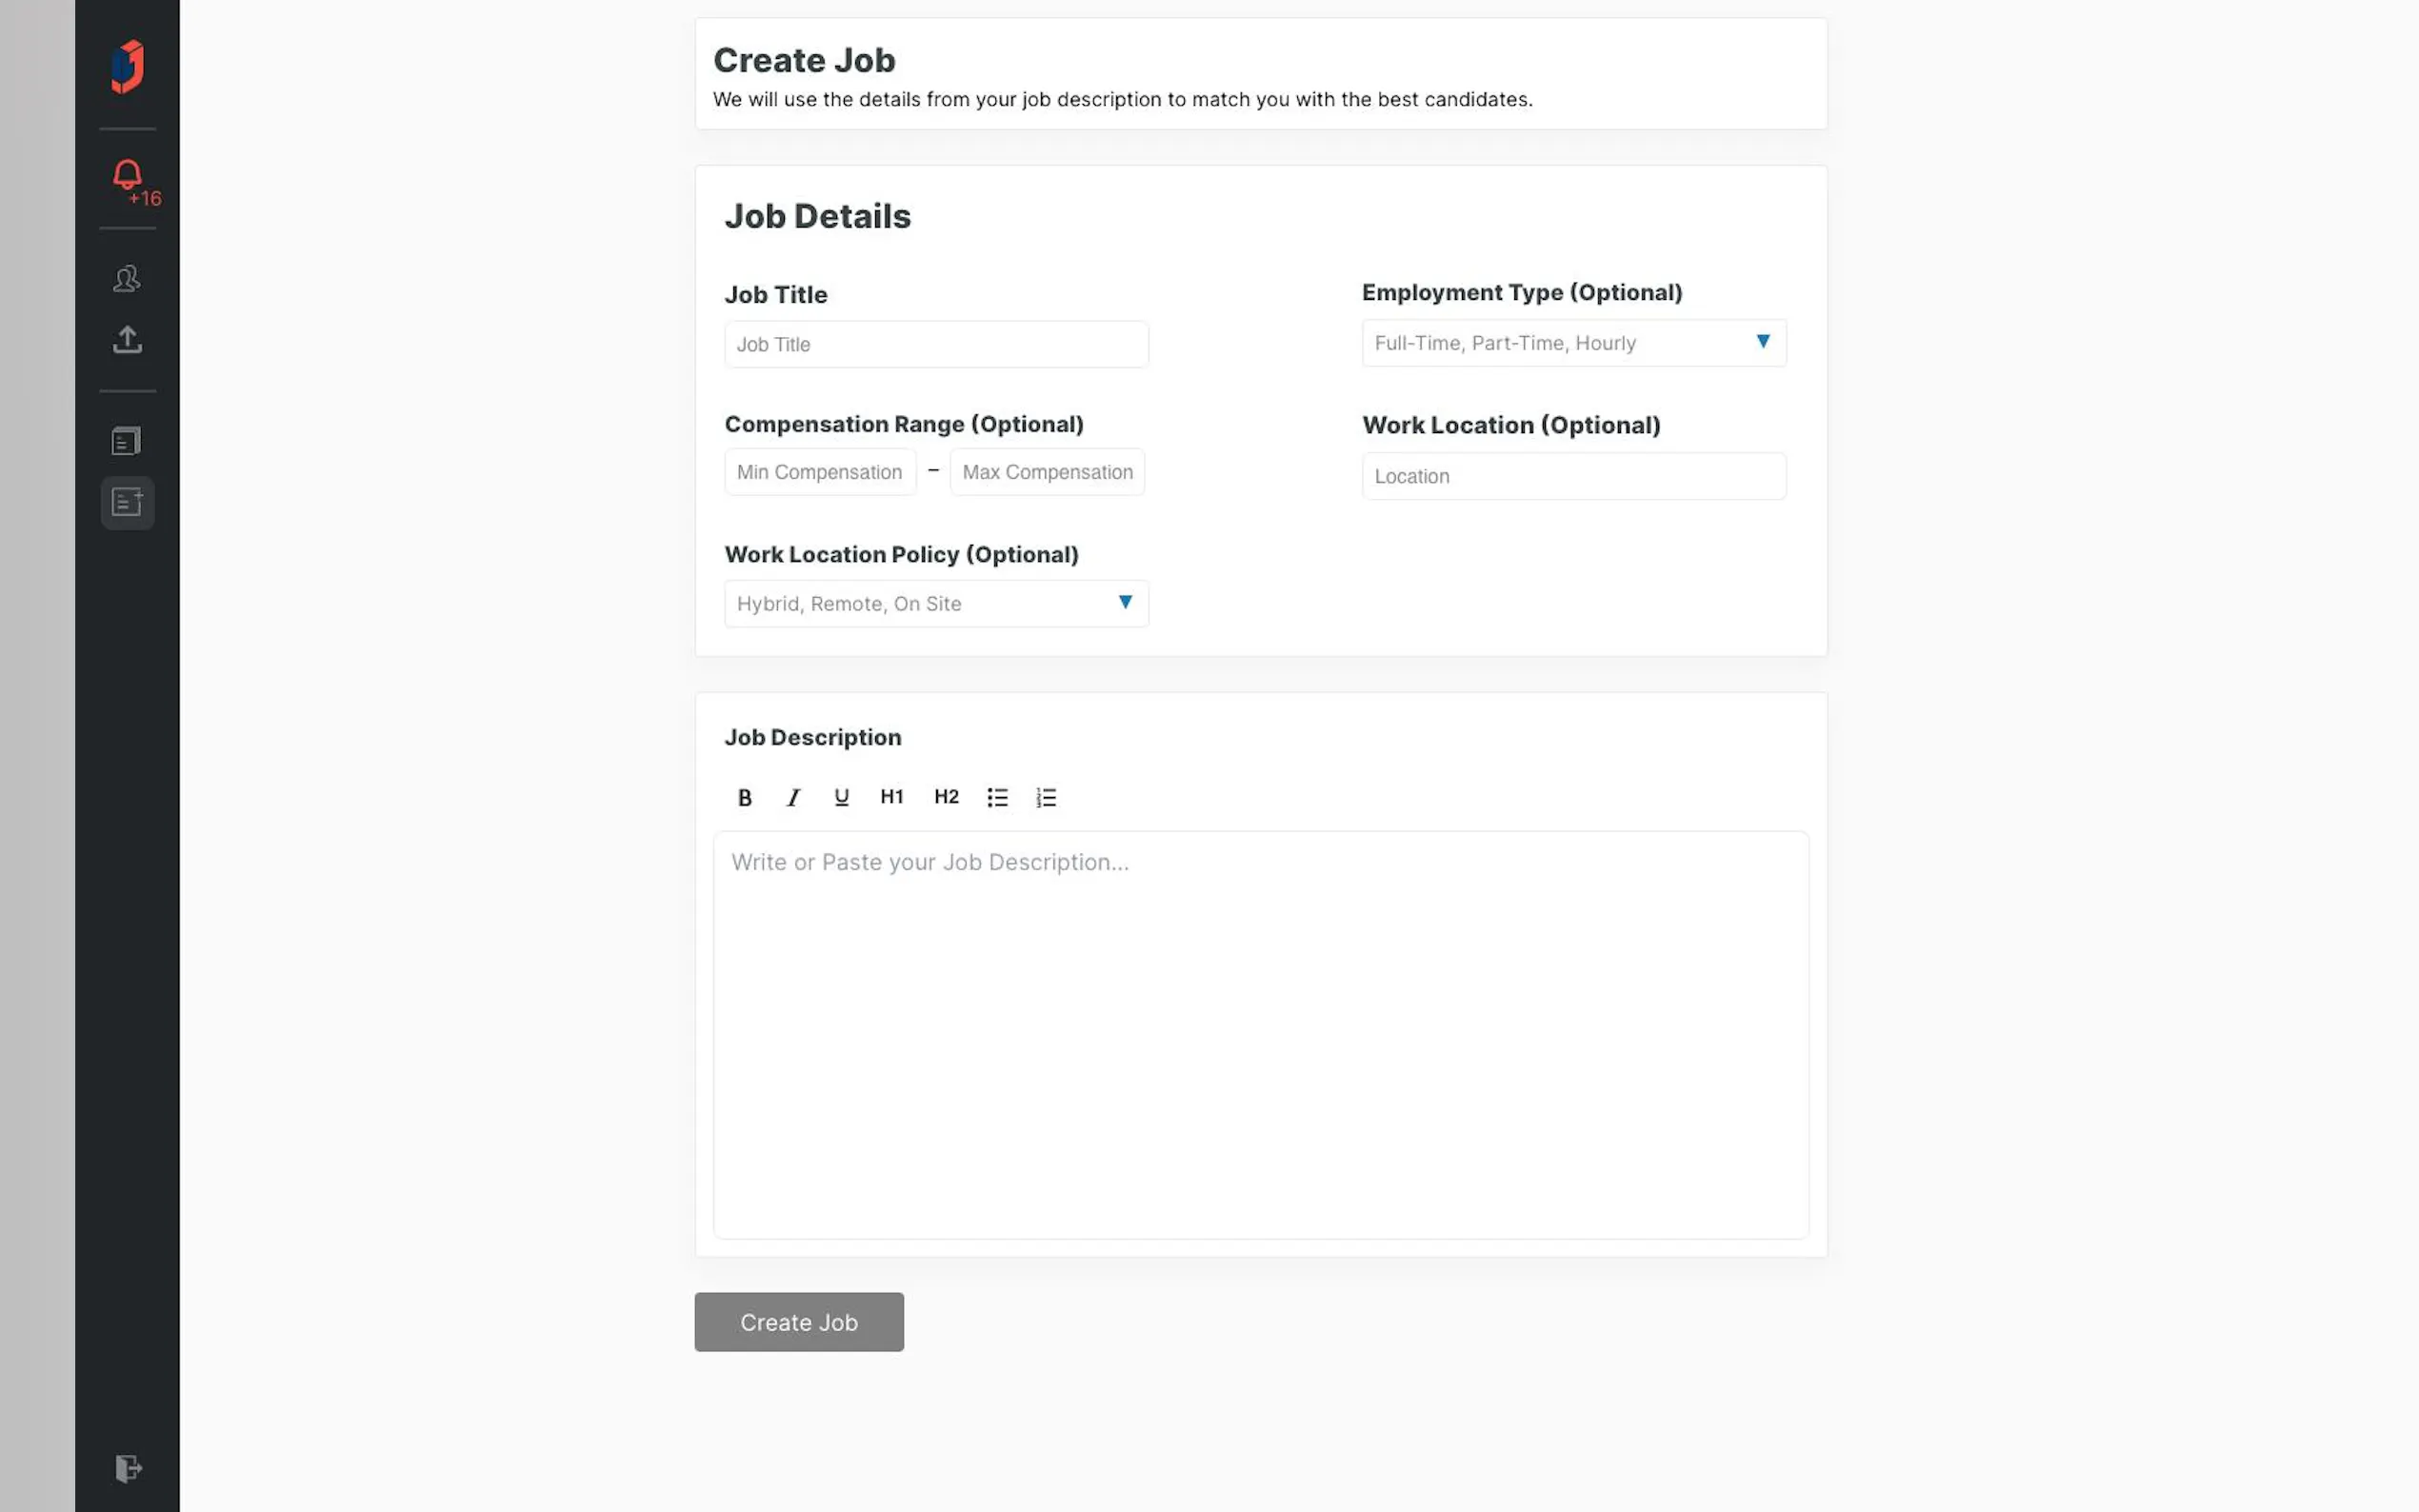
Task: Insert a numbered list
Action: tap(1046, 797)
